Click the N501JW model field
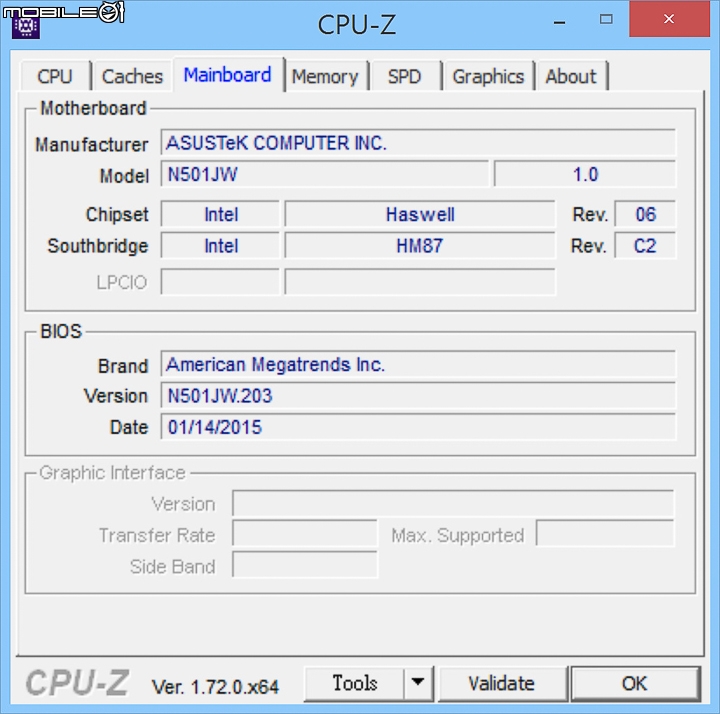The height and width of the screenshot is (714, 720). coord(324,174)
